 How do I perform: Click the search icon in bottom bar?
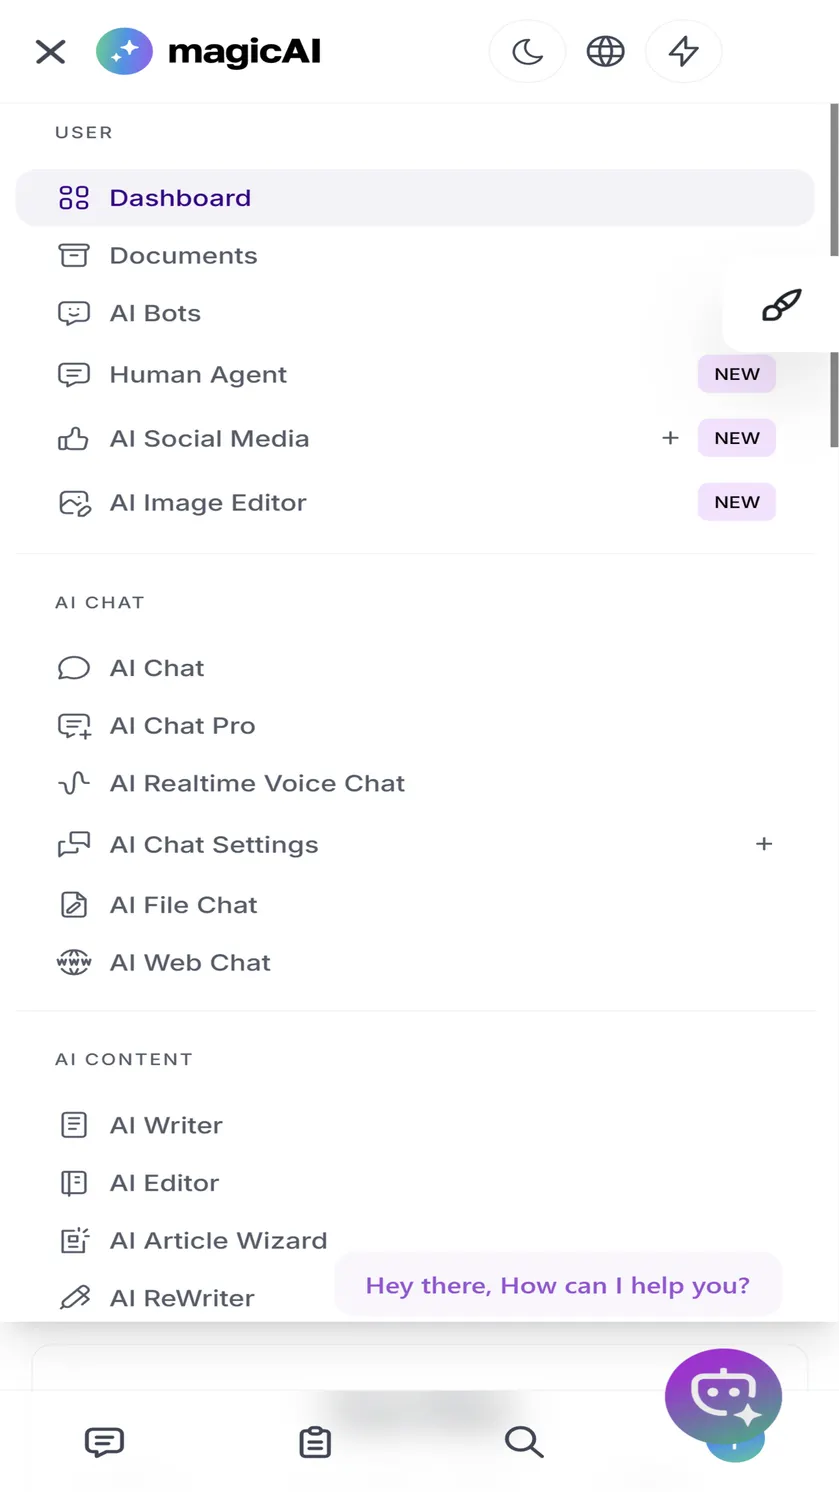click(524, 1442)
